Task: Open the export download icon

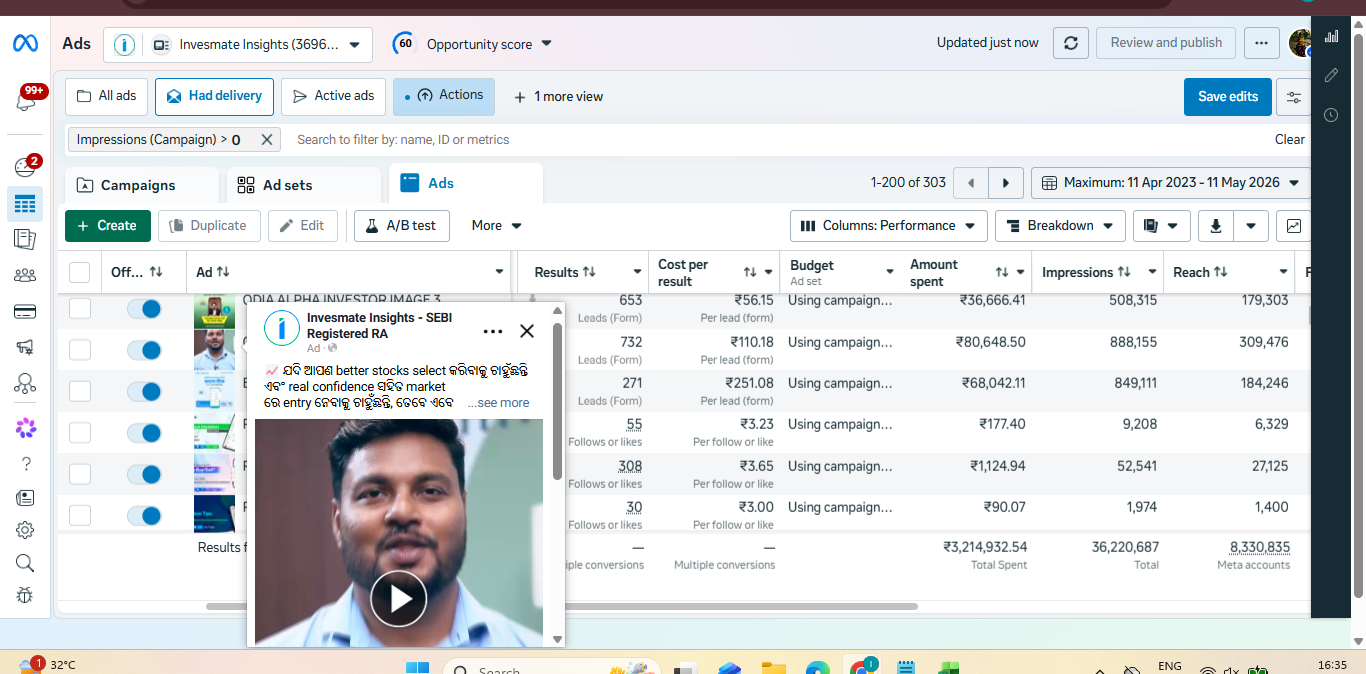Action: 1216,226
